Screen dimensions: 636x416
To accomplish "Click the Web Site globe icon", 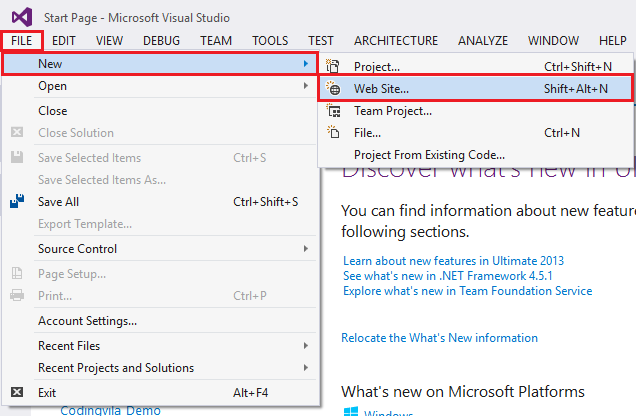I will point(333,88).
